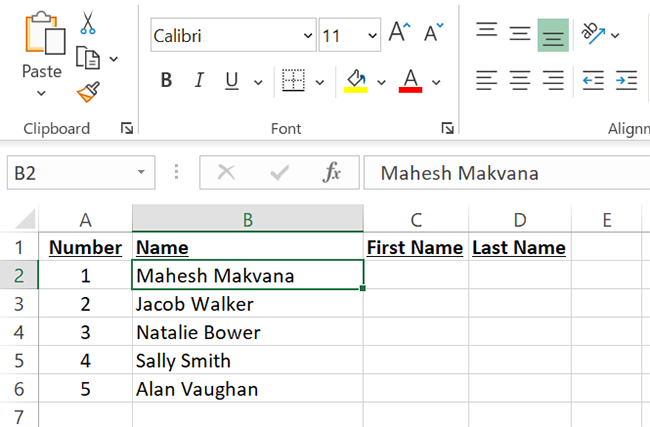The image size is (650, 427).
Task: Click the Orientation text rotation icon
Action: click(593, 33)
